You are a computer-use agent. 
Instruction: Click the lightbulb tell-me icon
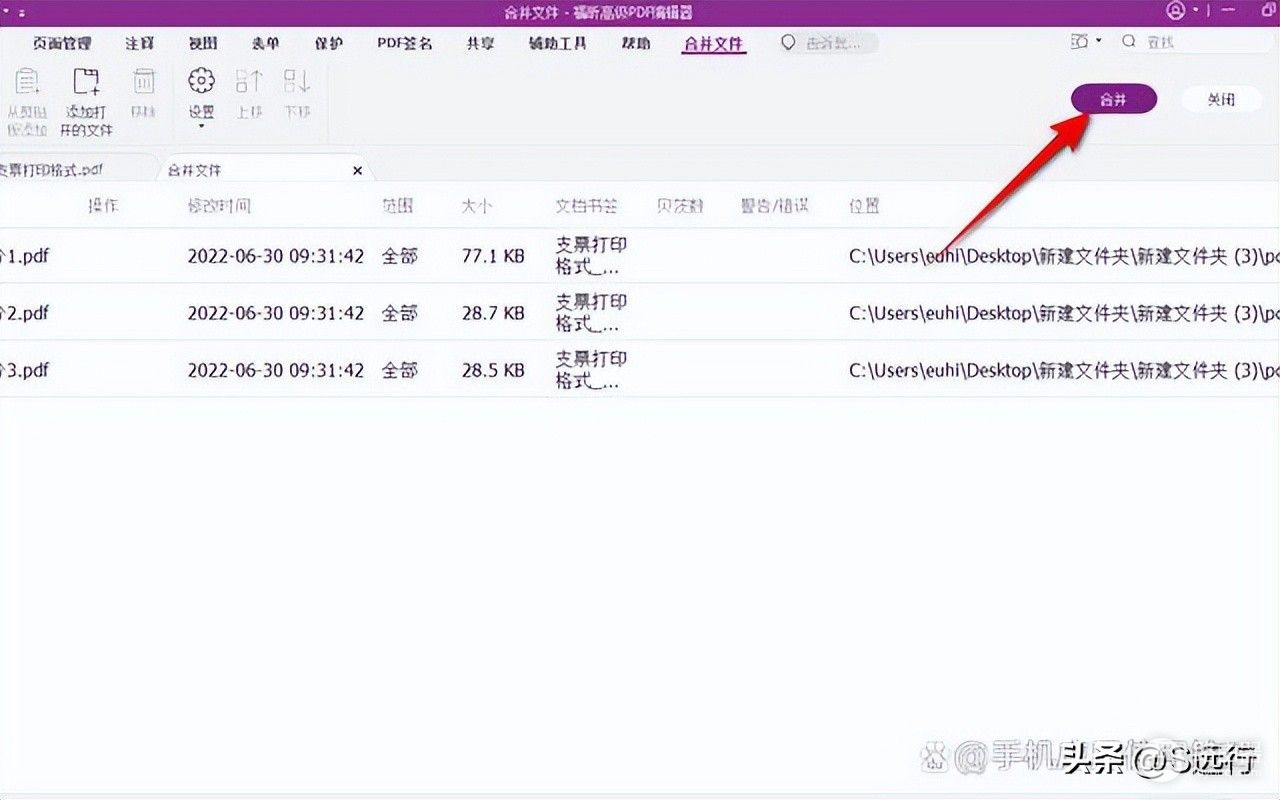789,43
